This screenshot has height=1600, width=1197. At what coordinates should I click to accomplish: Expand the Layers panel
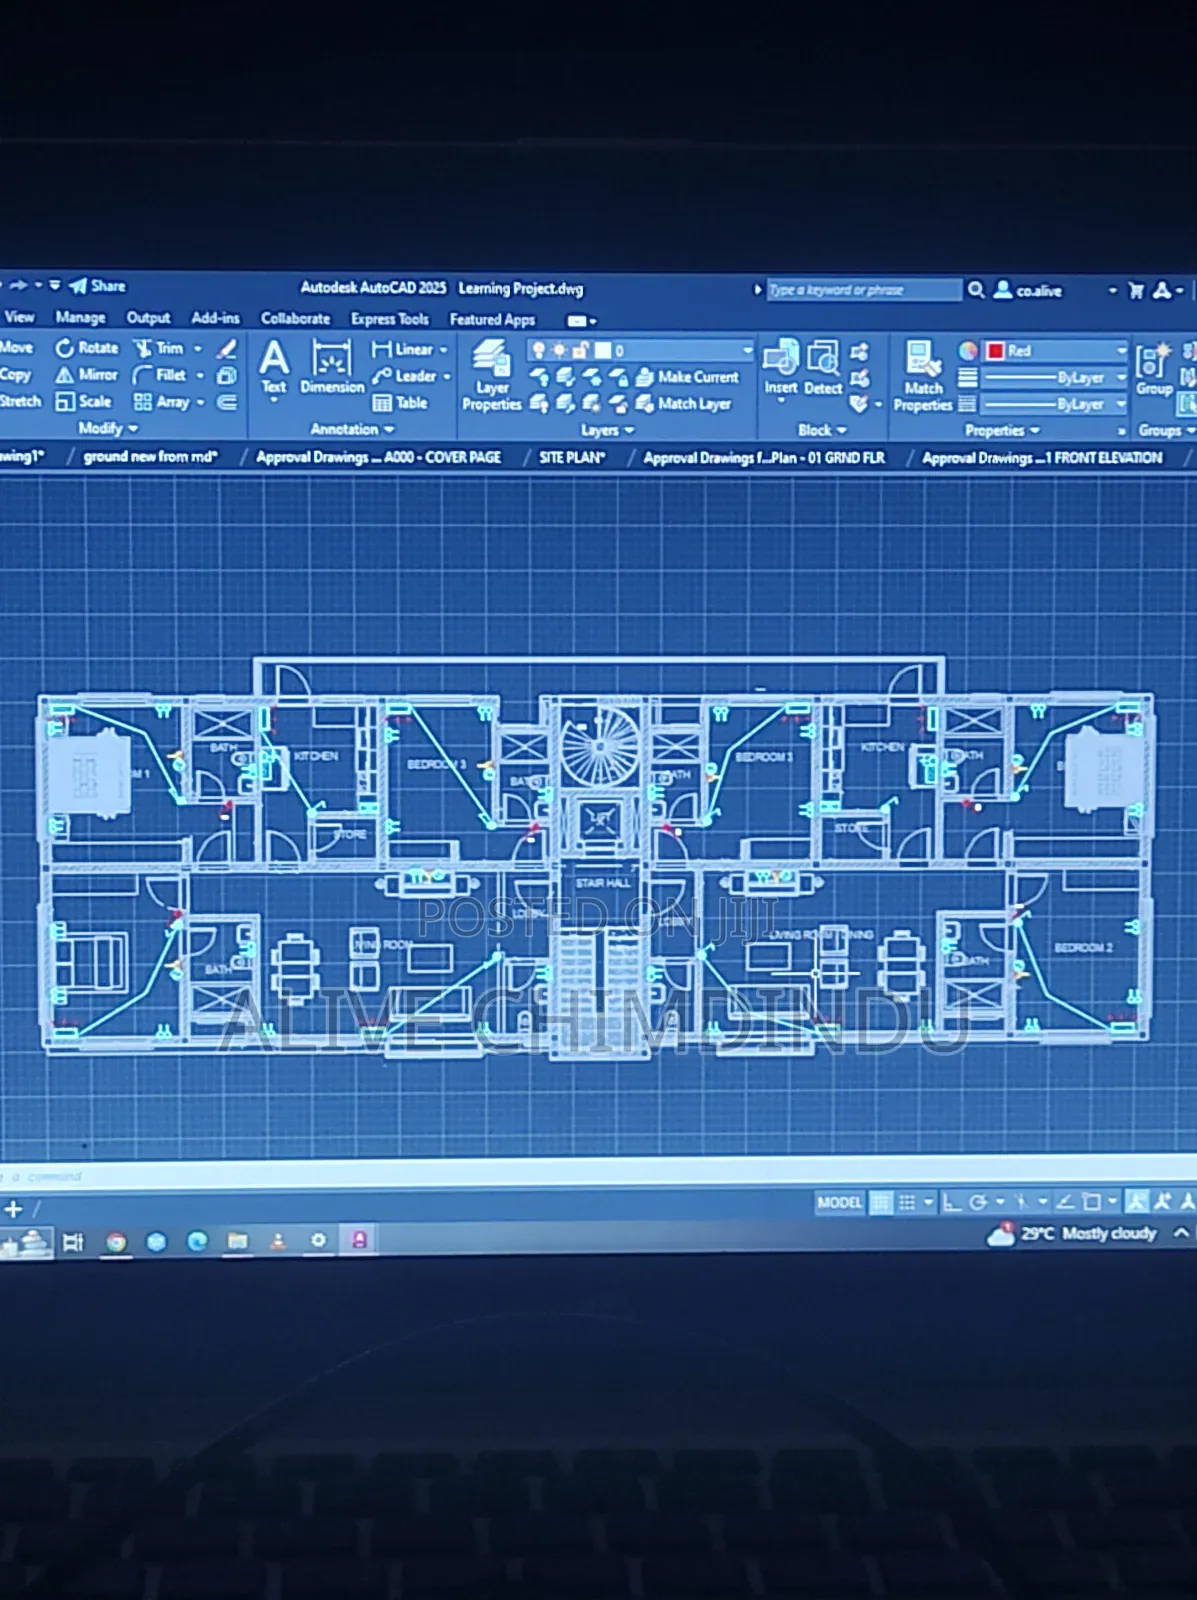tap(607, 430)
